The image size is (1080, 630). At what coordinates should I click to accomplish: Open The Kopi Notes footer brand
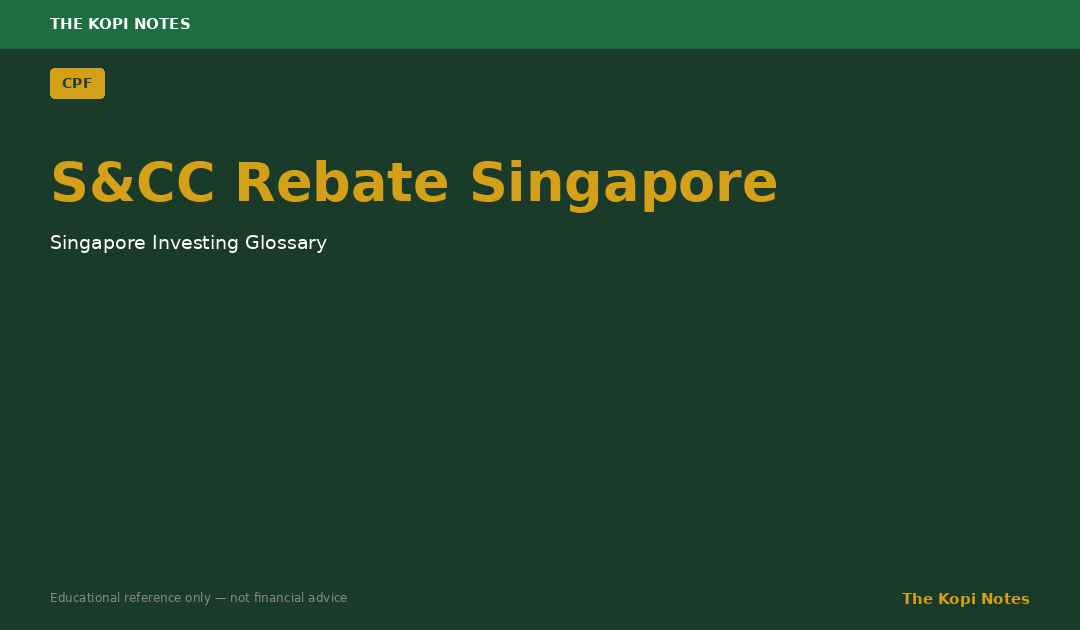click(966, 599)
